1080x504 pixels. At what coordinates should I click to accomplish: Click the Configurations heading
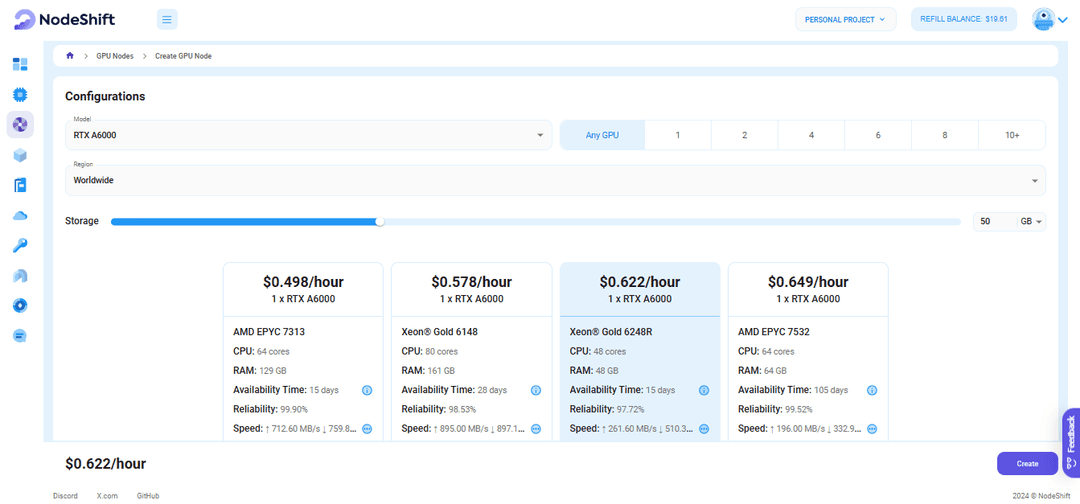[x=105, y=96]
